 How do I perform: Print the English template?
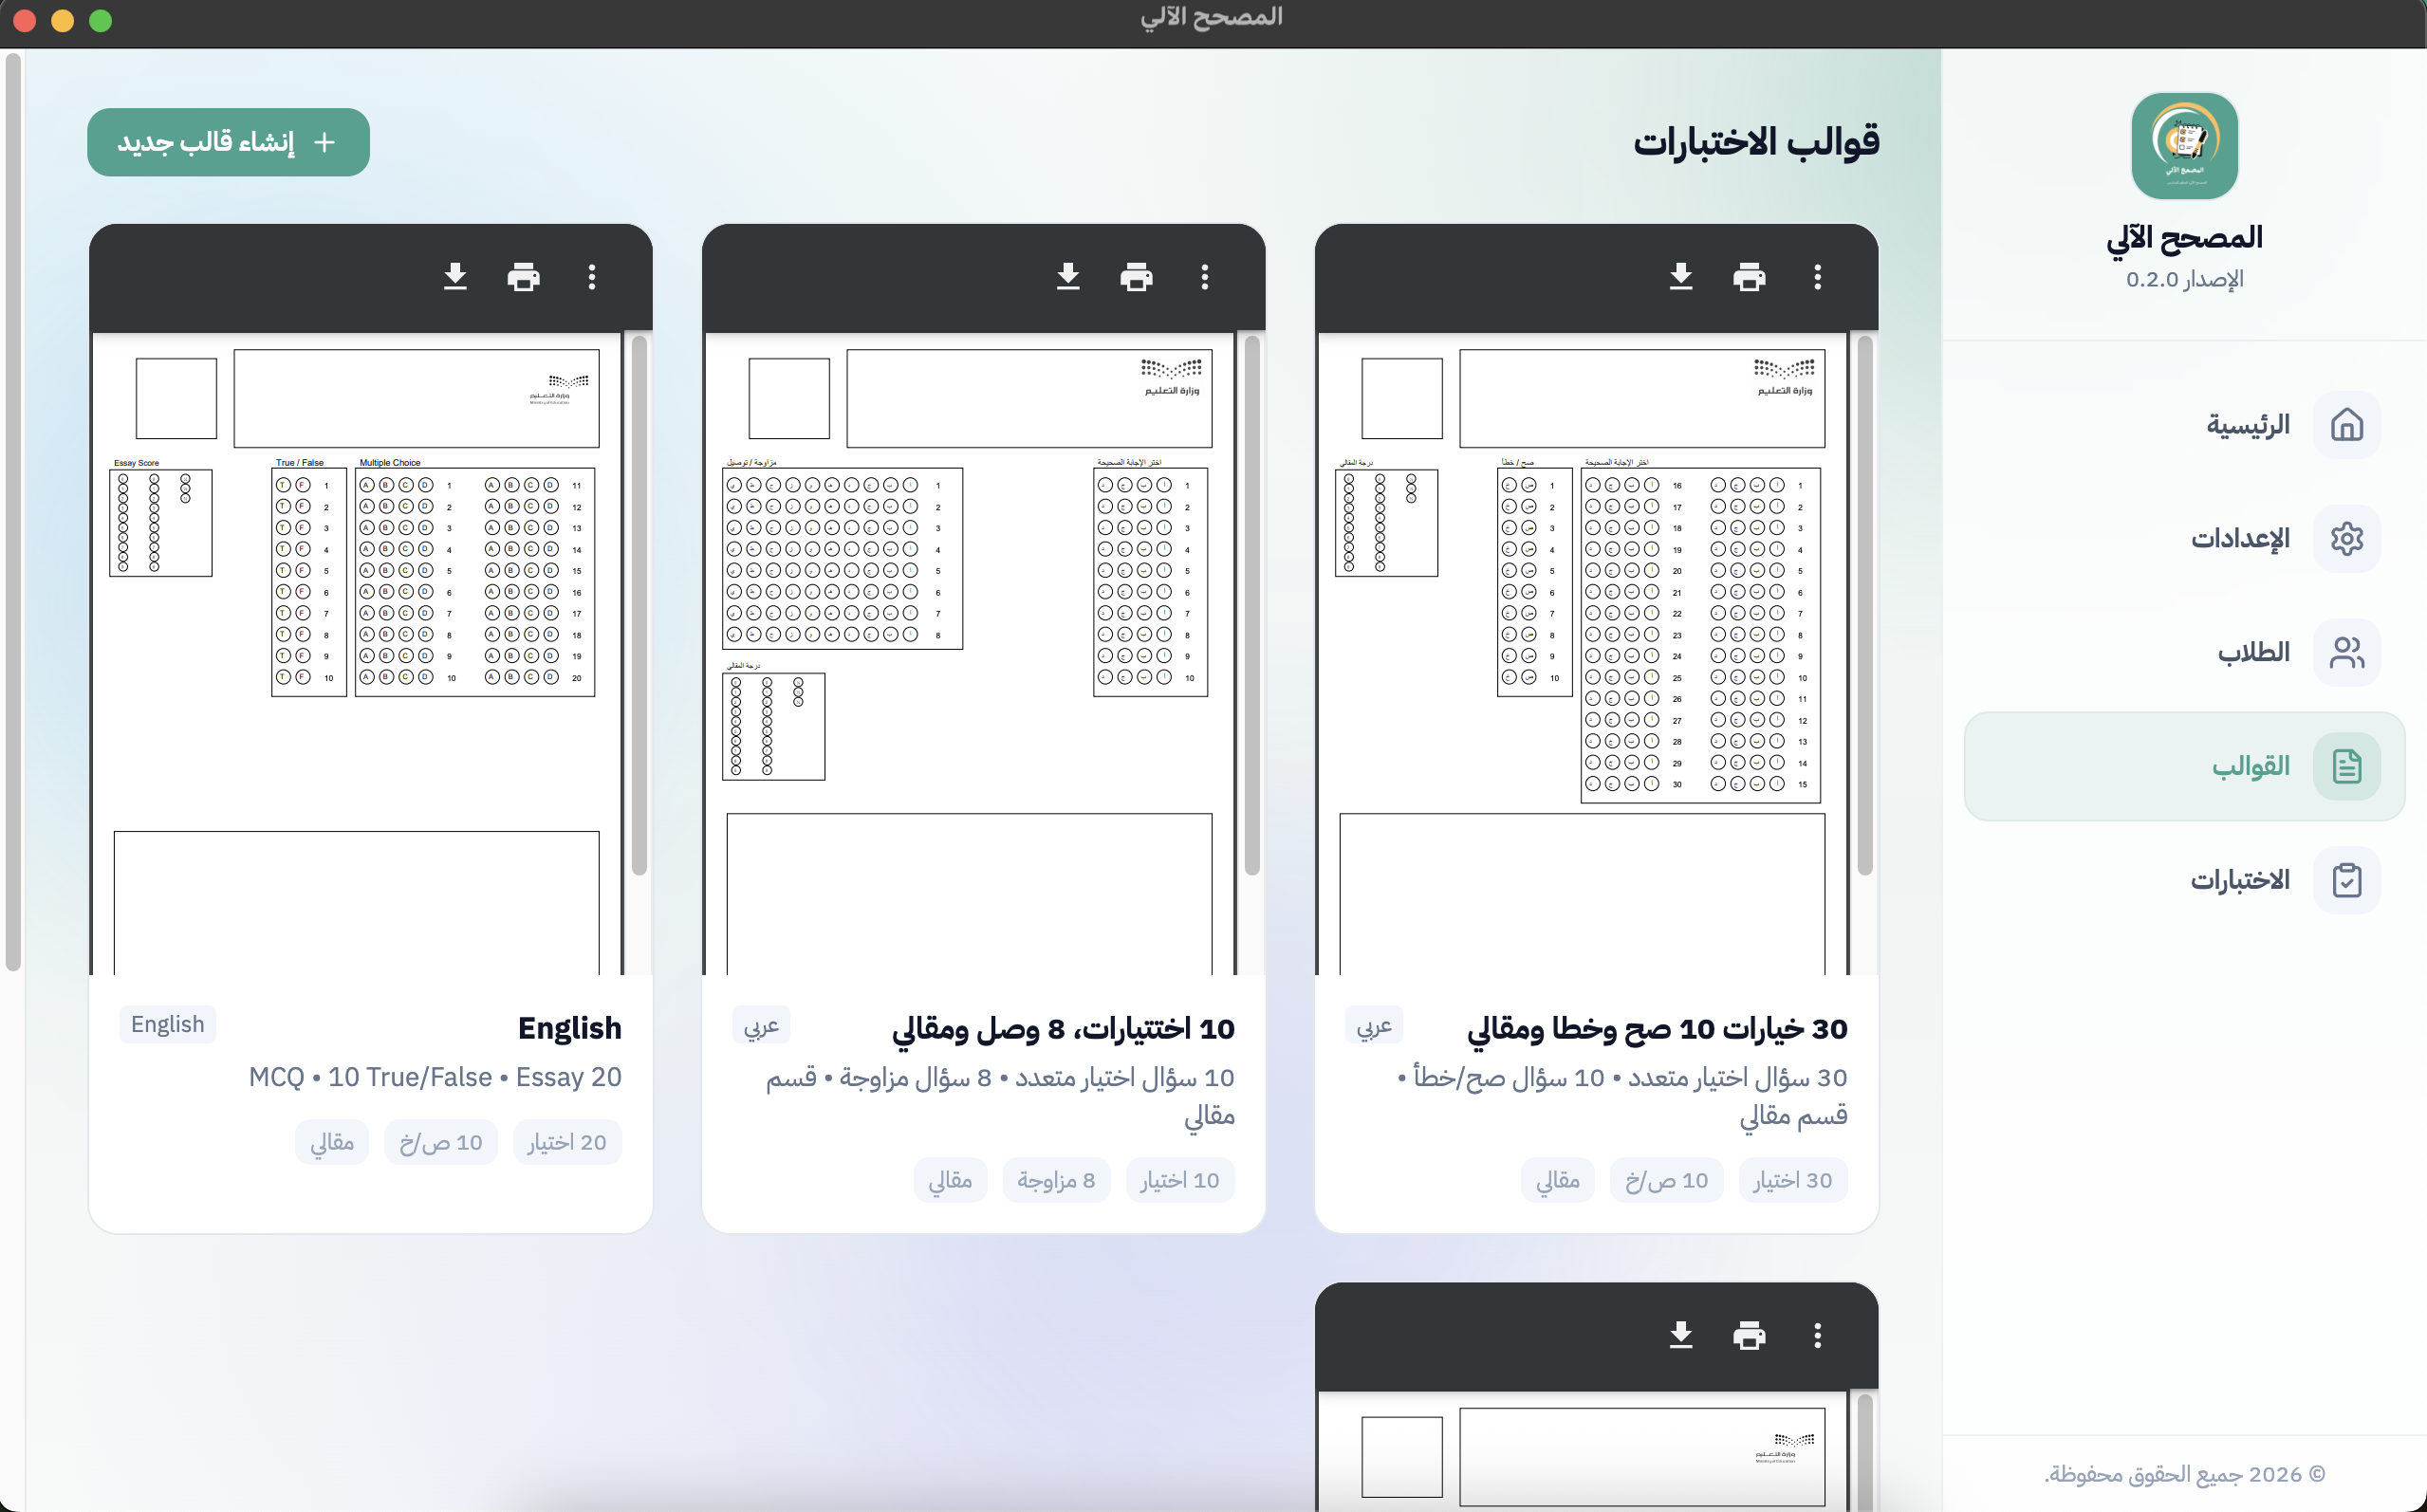[x=524, y=277]
